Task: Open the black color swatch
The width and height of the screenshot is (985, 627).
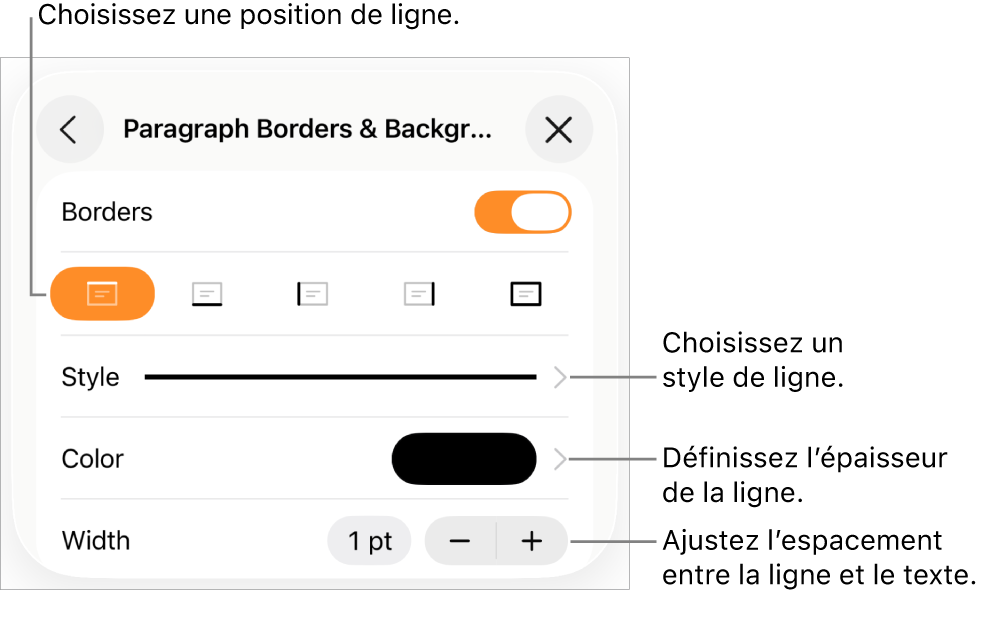Action: point(464,459)
